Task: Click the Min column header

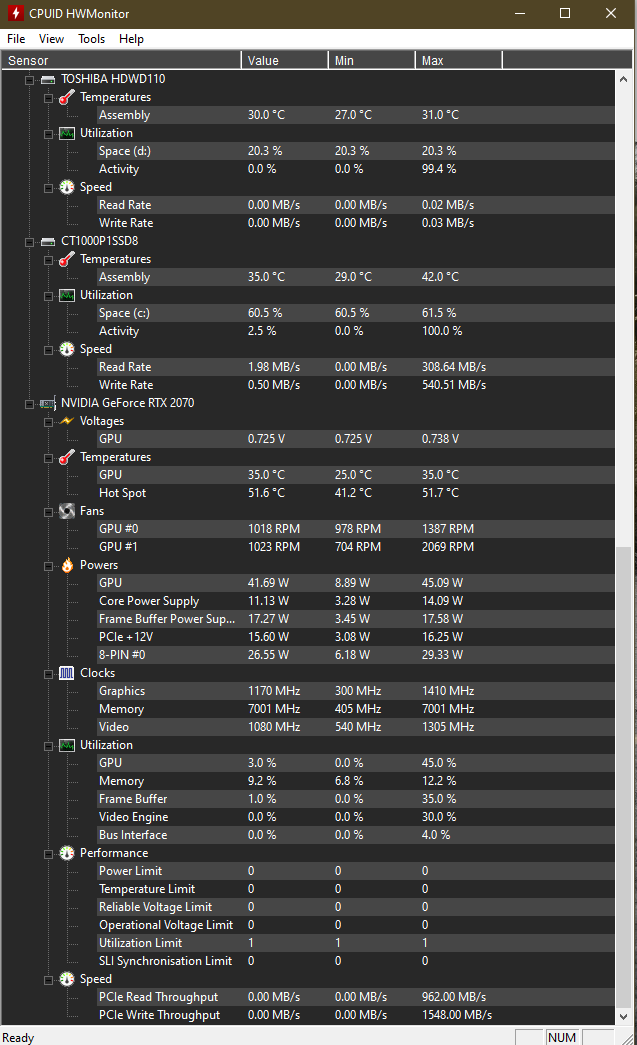Action: pos(372,61)
